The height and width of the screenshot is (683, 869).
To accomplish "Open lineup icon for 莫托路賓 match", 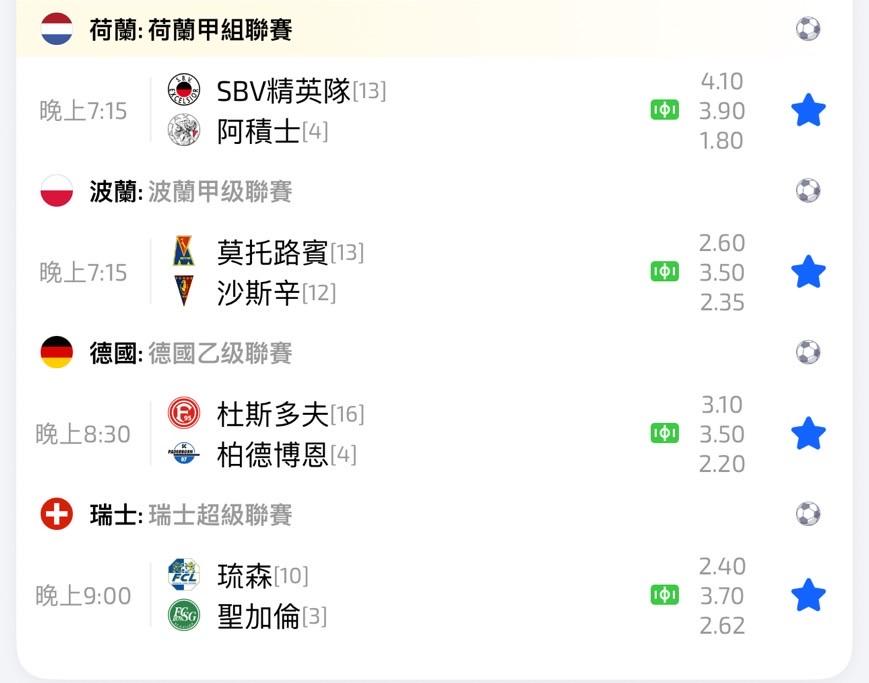I will pyautogui.click(x=665, y=272).
